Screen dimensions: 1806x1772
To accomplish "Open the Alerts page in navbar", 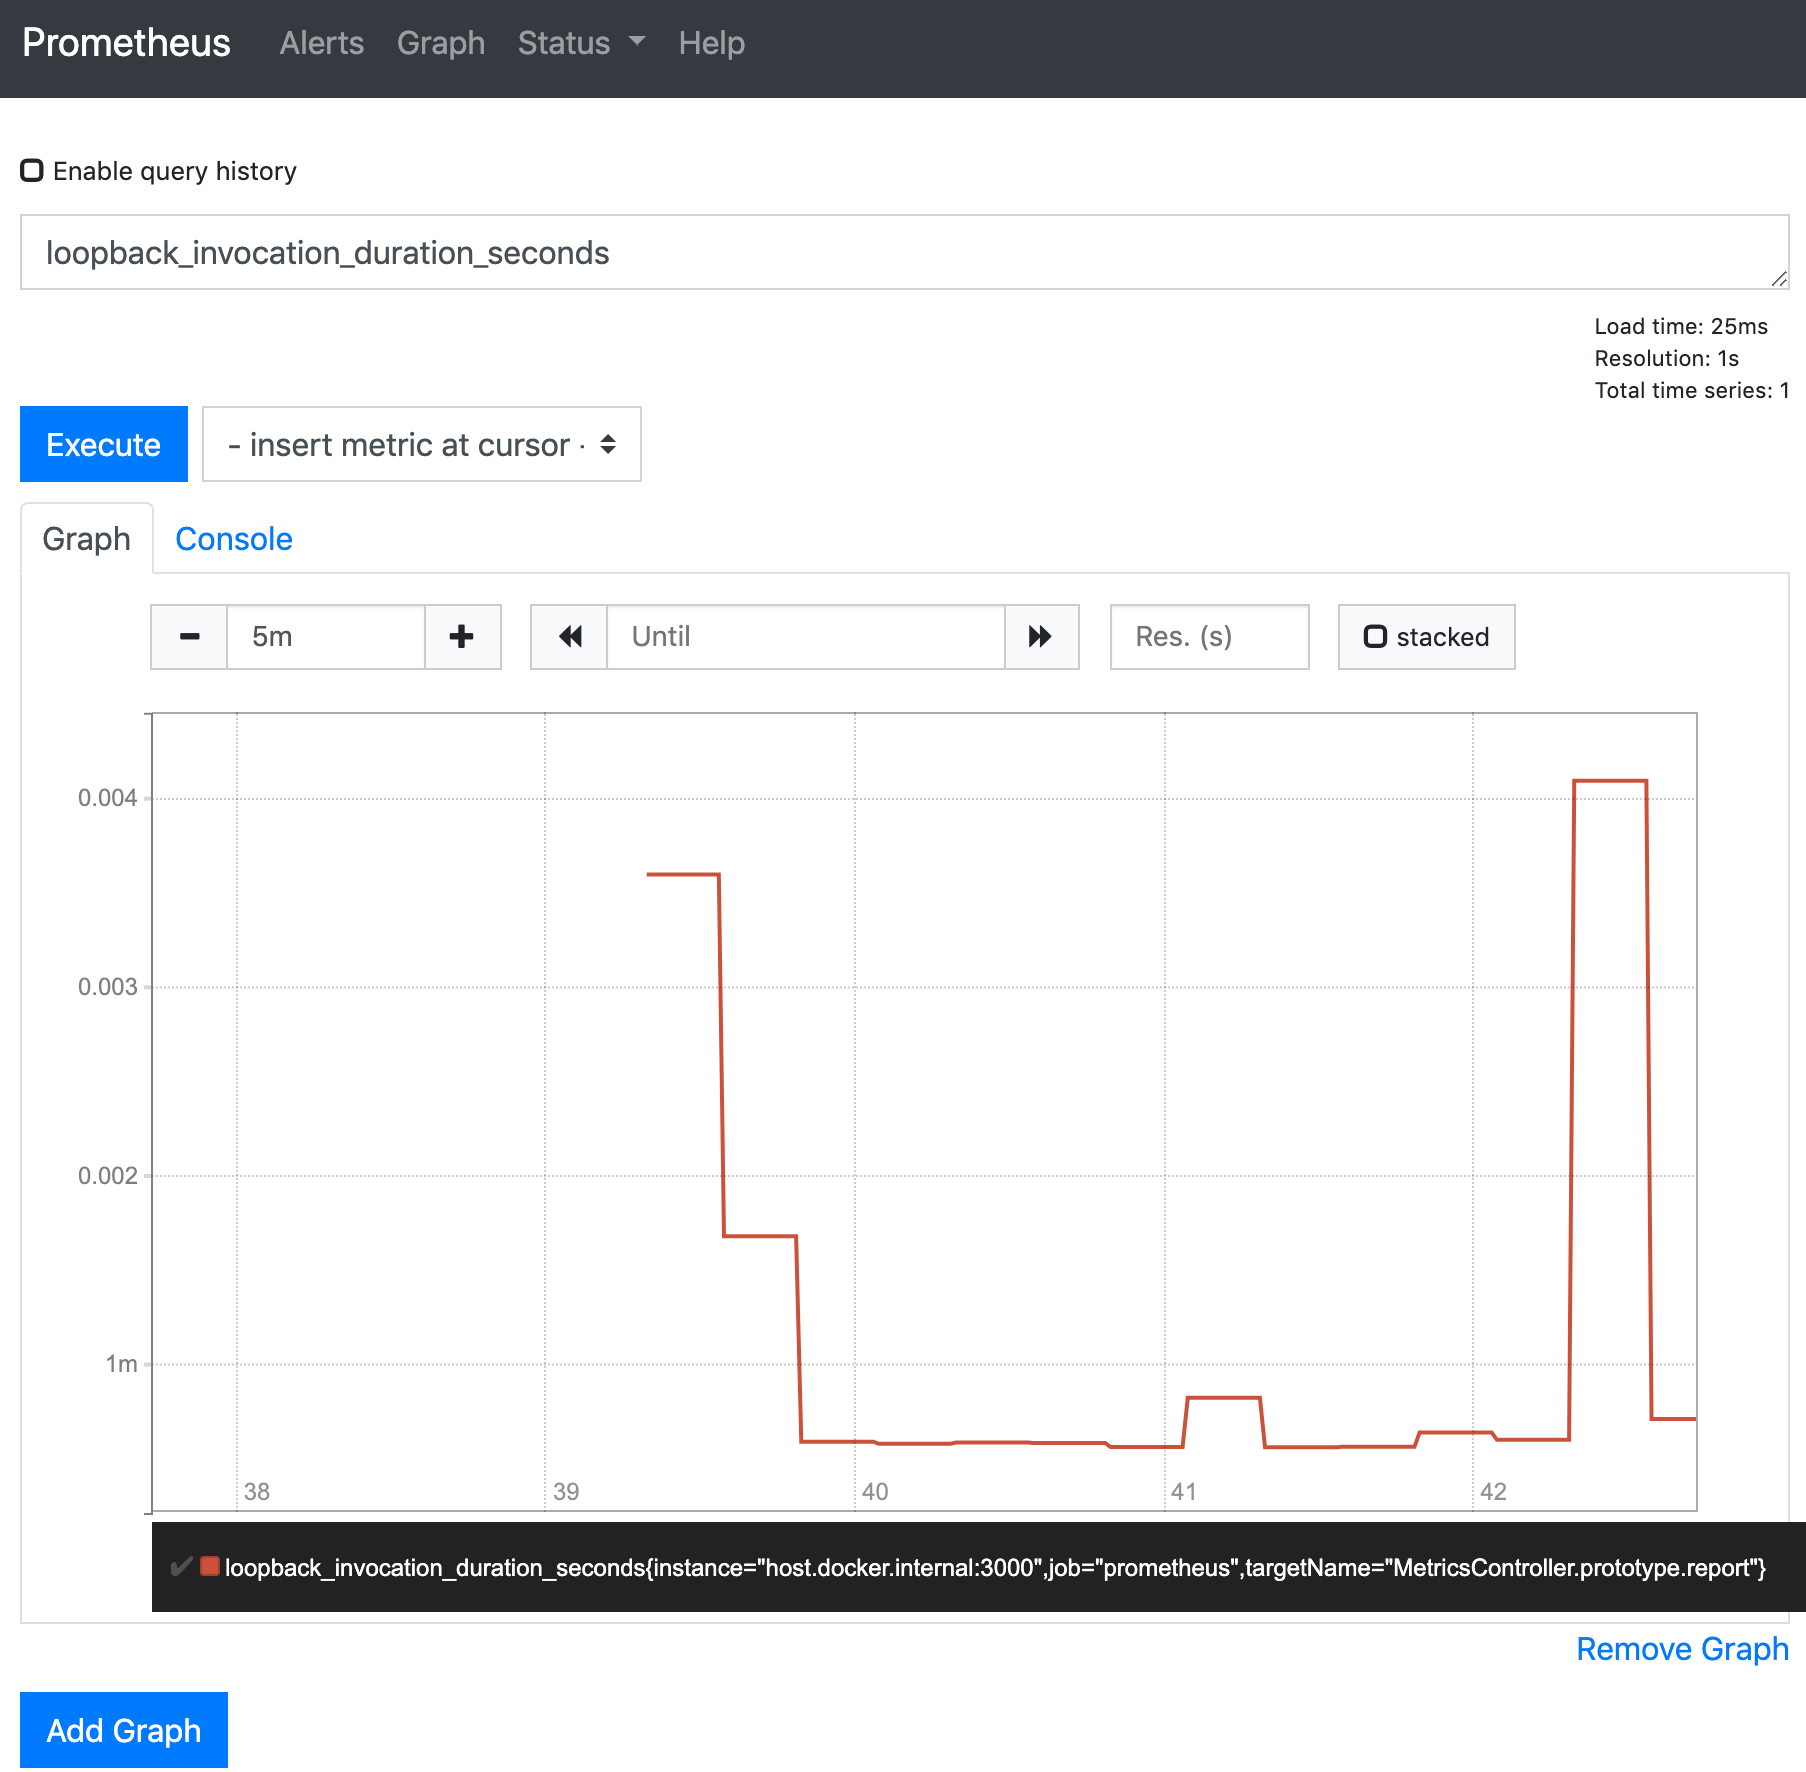I will [x=321, y=43].
